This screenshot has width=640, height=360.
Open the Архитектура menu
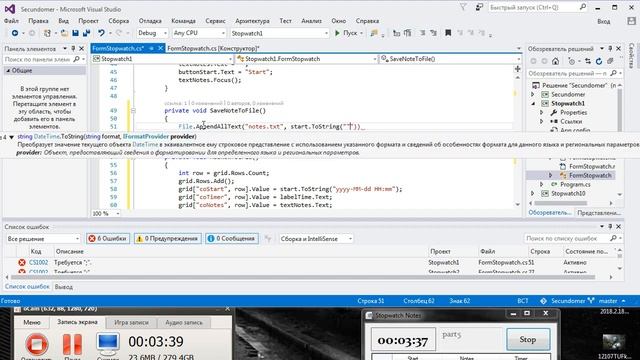pos(252,21)
